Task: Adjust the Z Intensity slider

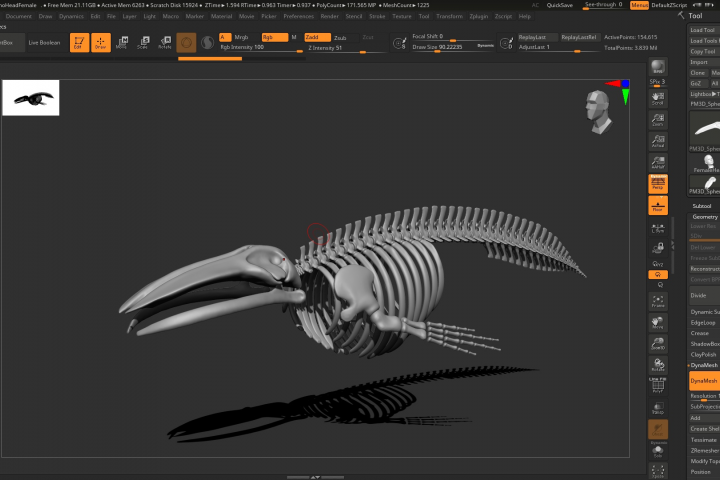Action: (x=348, y=48)
